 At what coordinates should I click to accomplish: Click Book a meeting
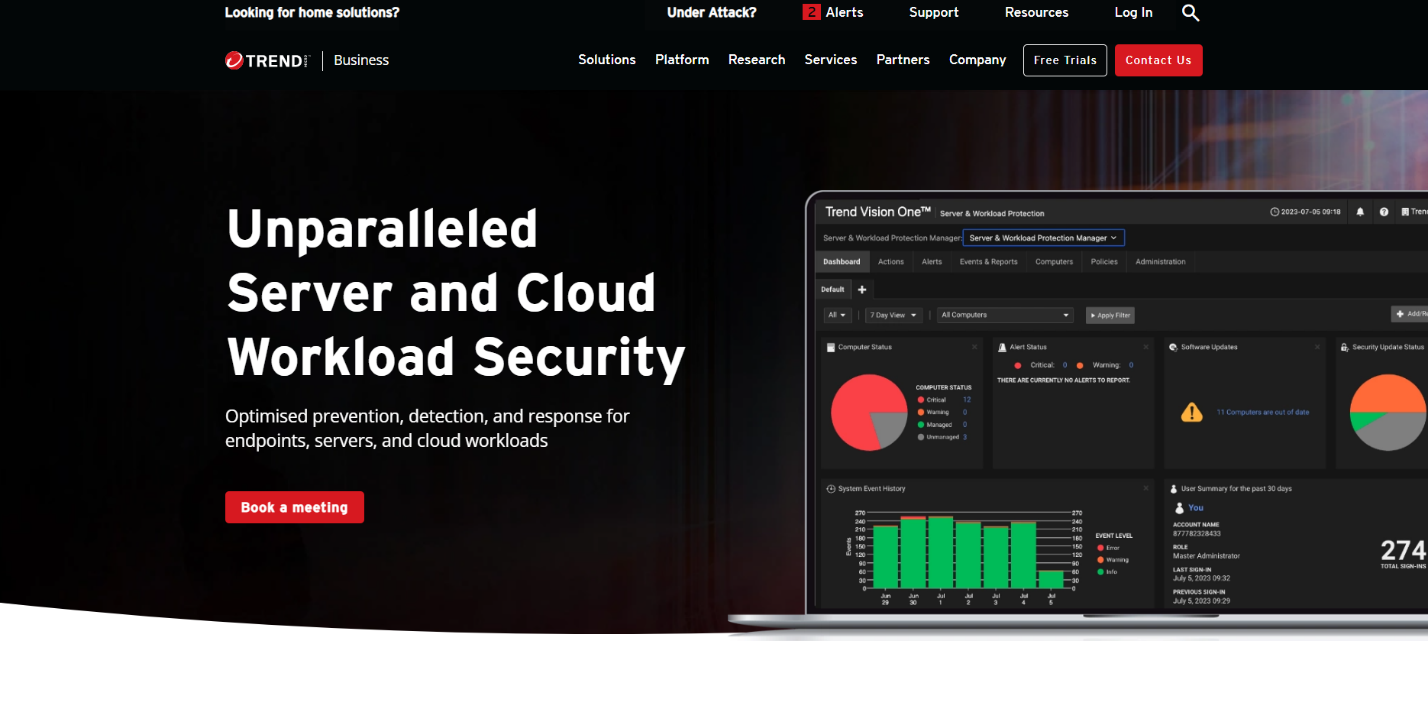pos(294,507)
